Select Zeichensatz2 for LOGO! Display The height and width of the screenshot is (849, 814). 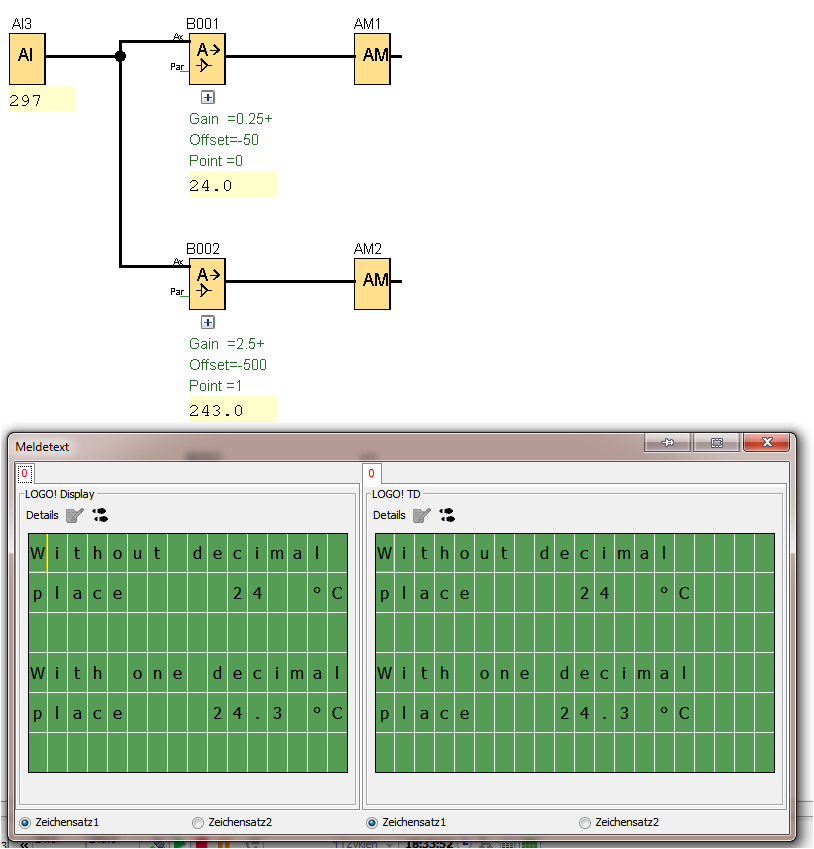point(198,822)
